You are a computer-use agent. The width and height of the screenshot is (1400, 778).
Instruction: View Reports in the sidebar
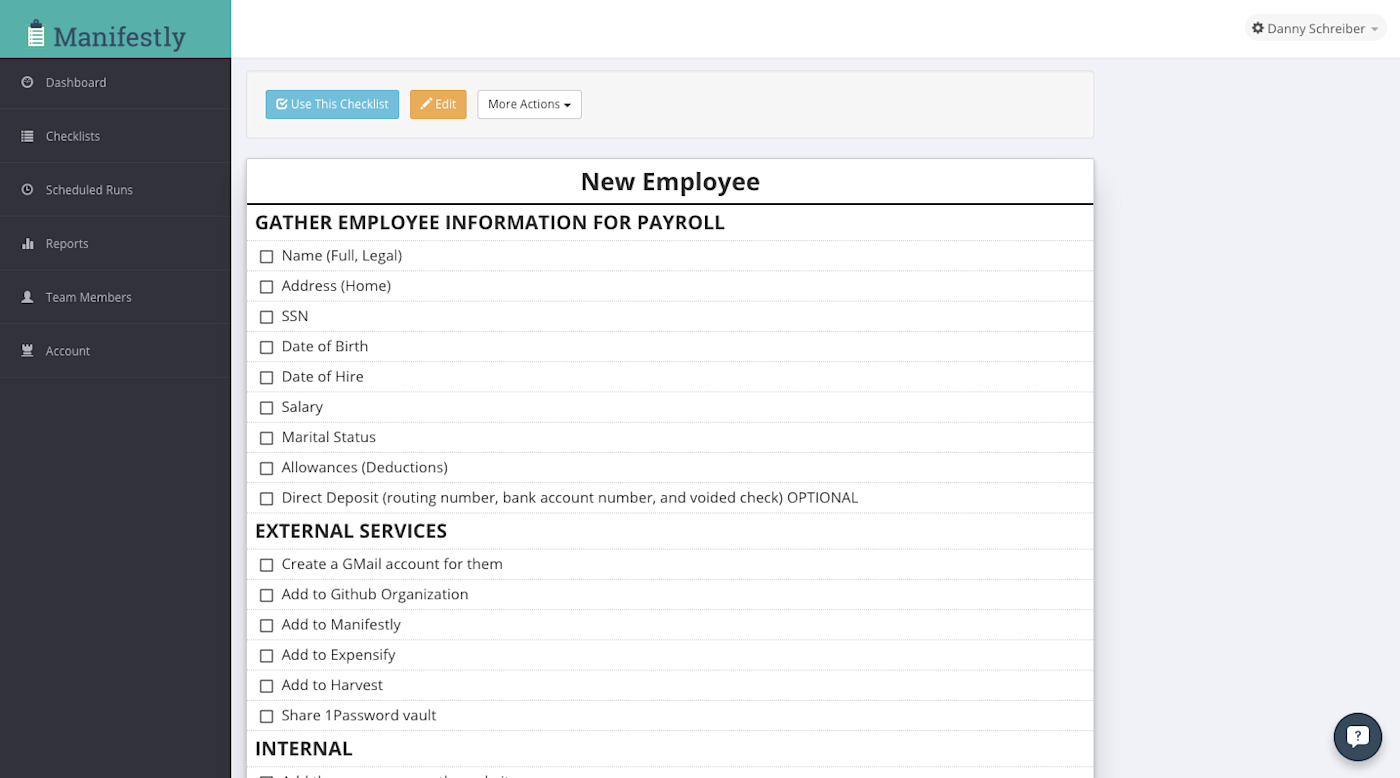pos(115,243)
